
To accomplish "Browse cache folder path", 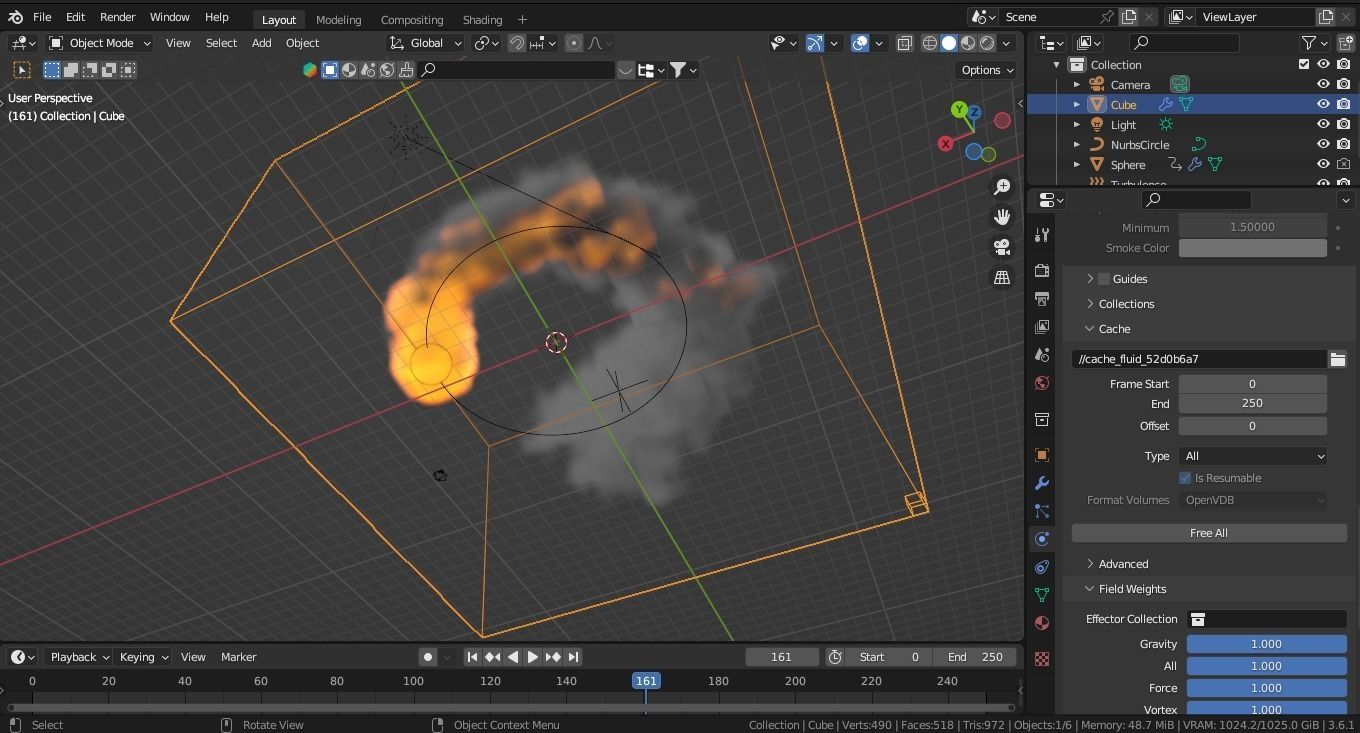I will coord(1337,359).
